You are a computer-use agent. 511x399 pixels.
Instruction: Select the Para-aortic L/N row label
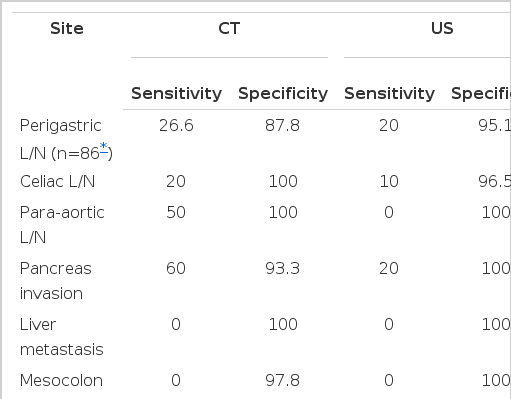[62, 225]
